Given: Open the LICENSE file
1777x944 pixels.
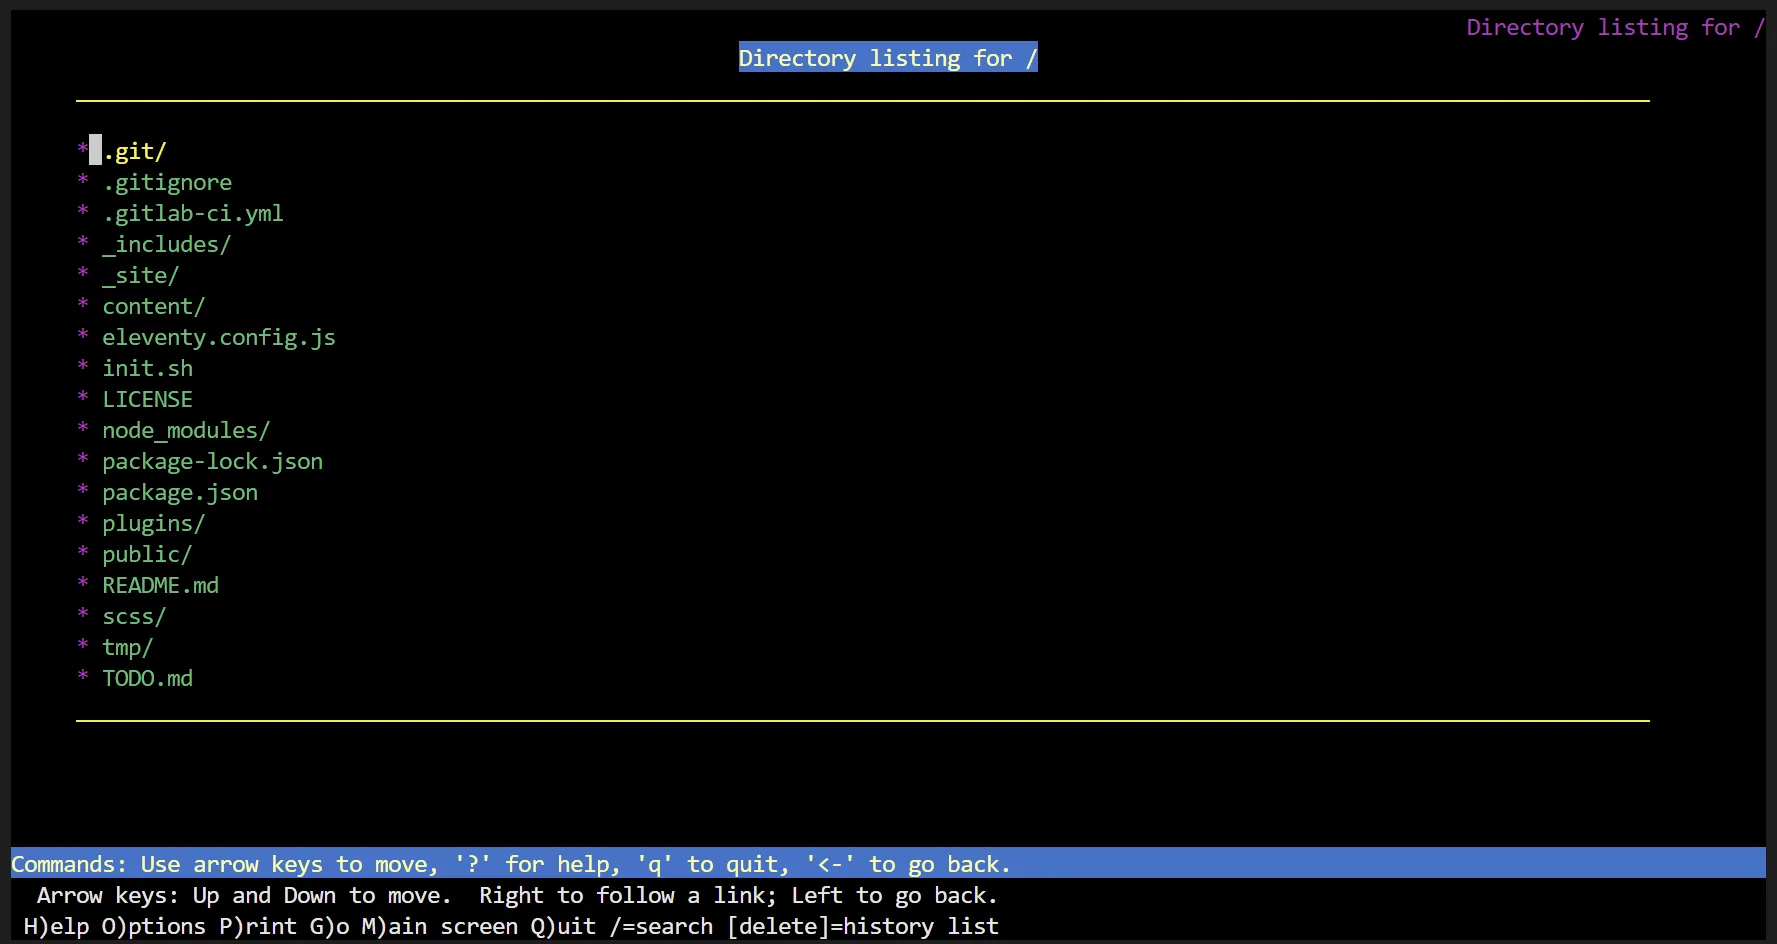Looking at the screenshot, I should (147, 399).
